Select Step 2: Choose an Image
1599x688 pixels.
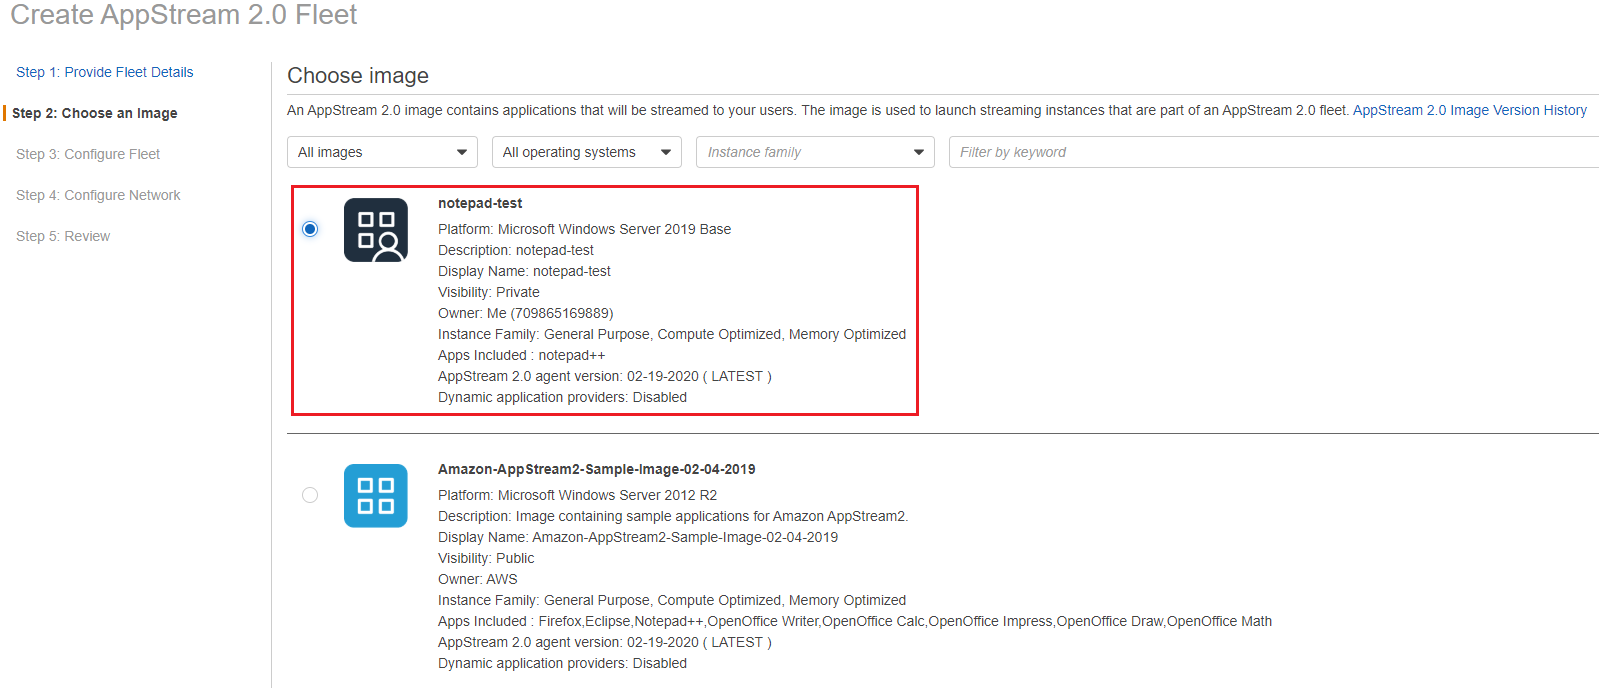pyautogui.click(x=95, y=113)
